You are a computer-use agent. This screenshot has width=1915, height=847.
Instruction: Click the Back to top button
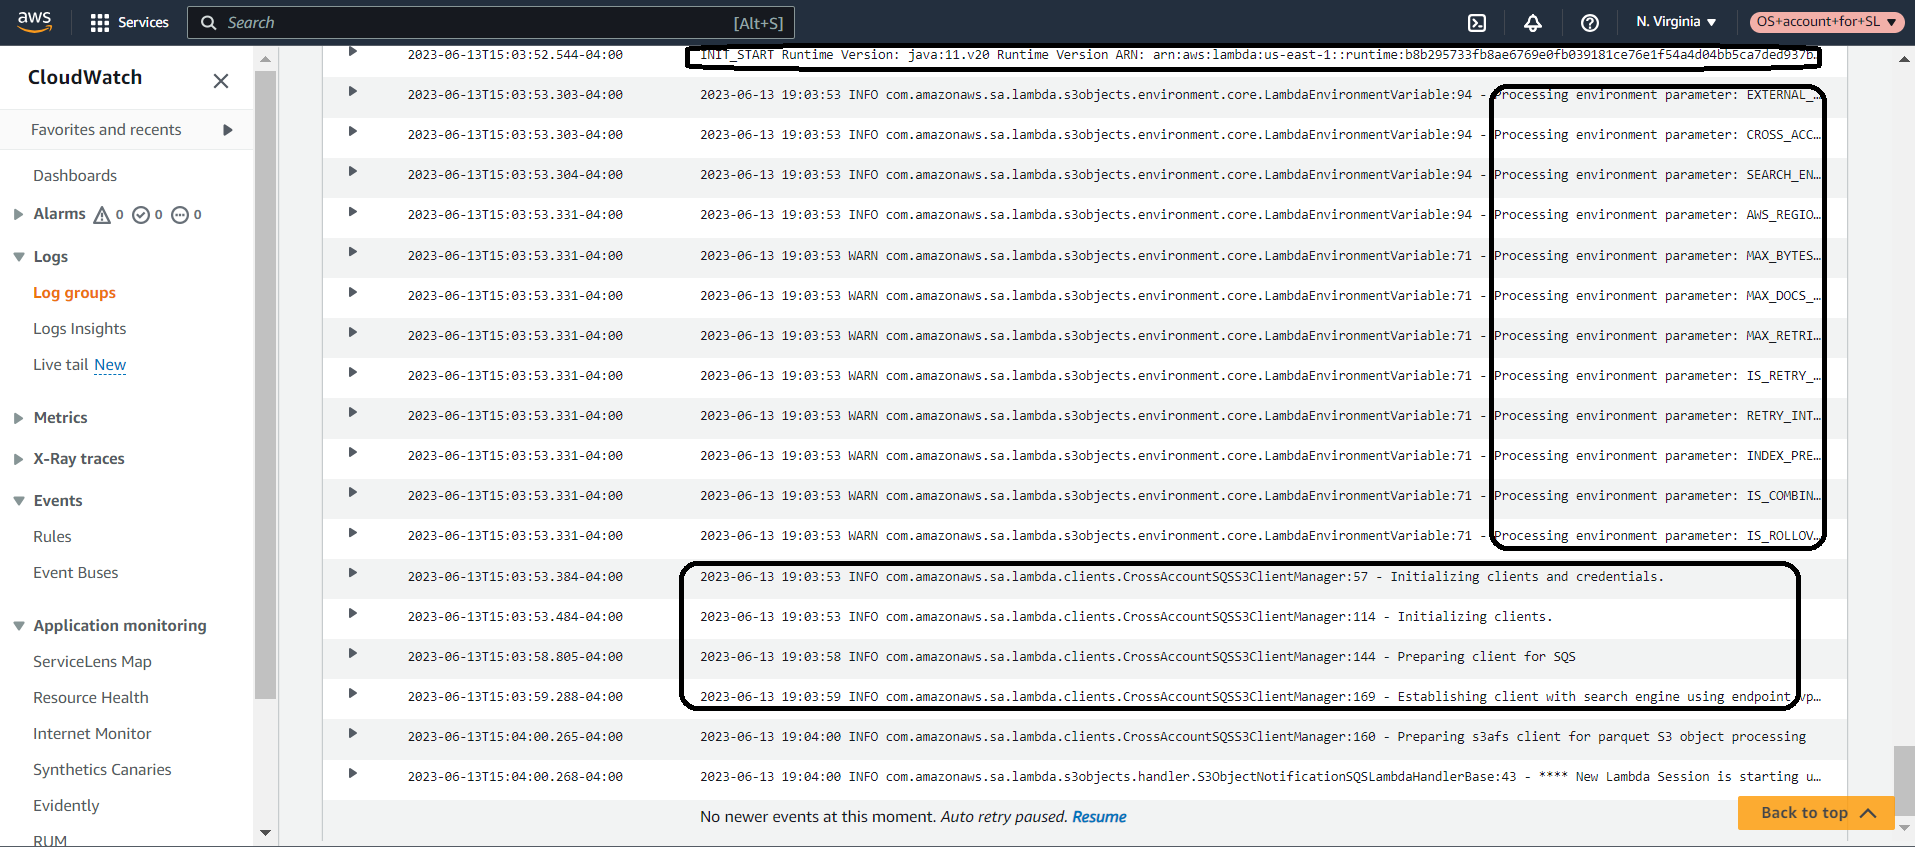pyautogui.click(x=1816, y=813)
